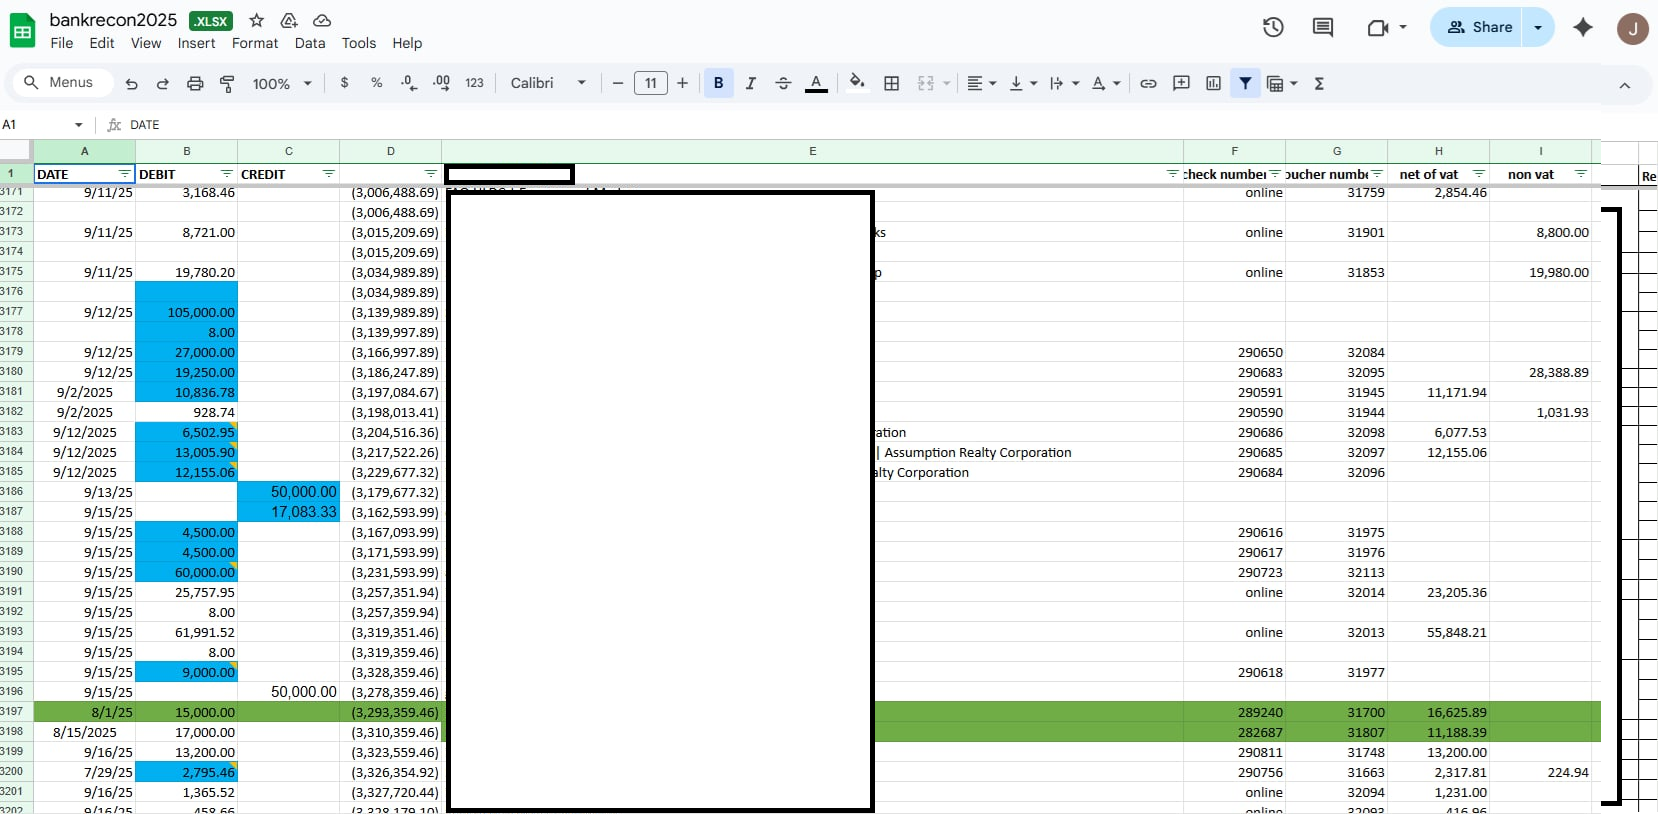Click the font size input field
The width and height of the screenshot is (1658, 814).
coord(650,84)
